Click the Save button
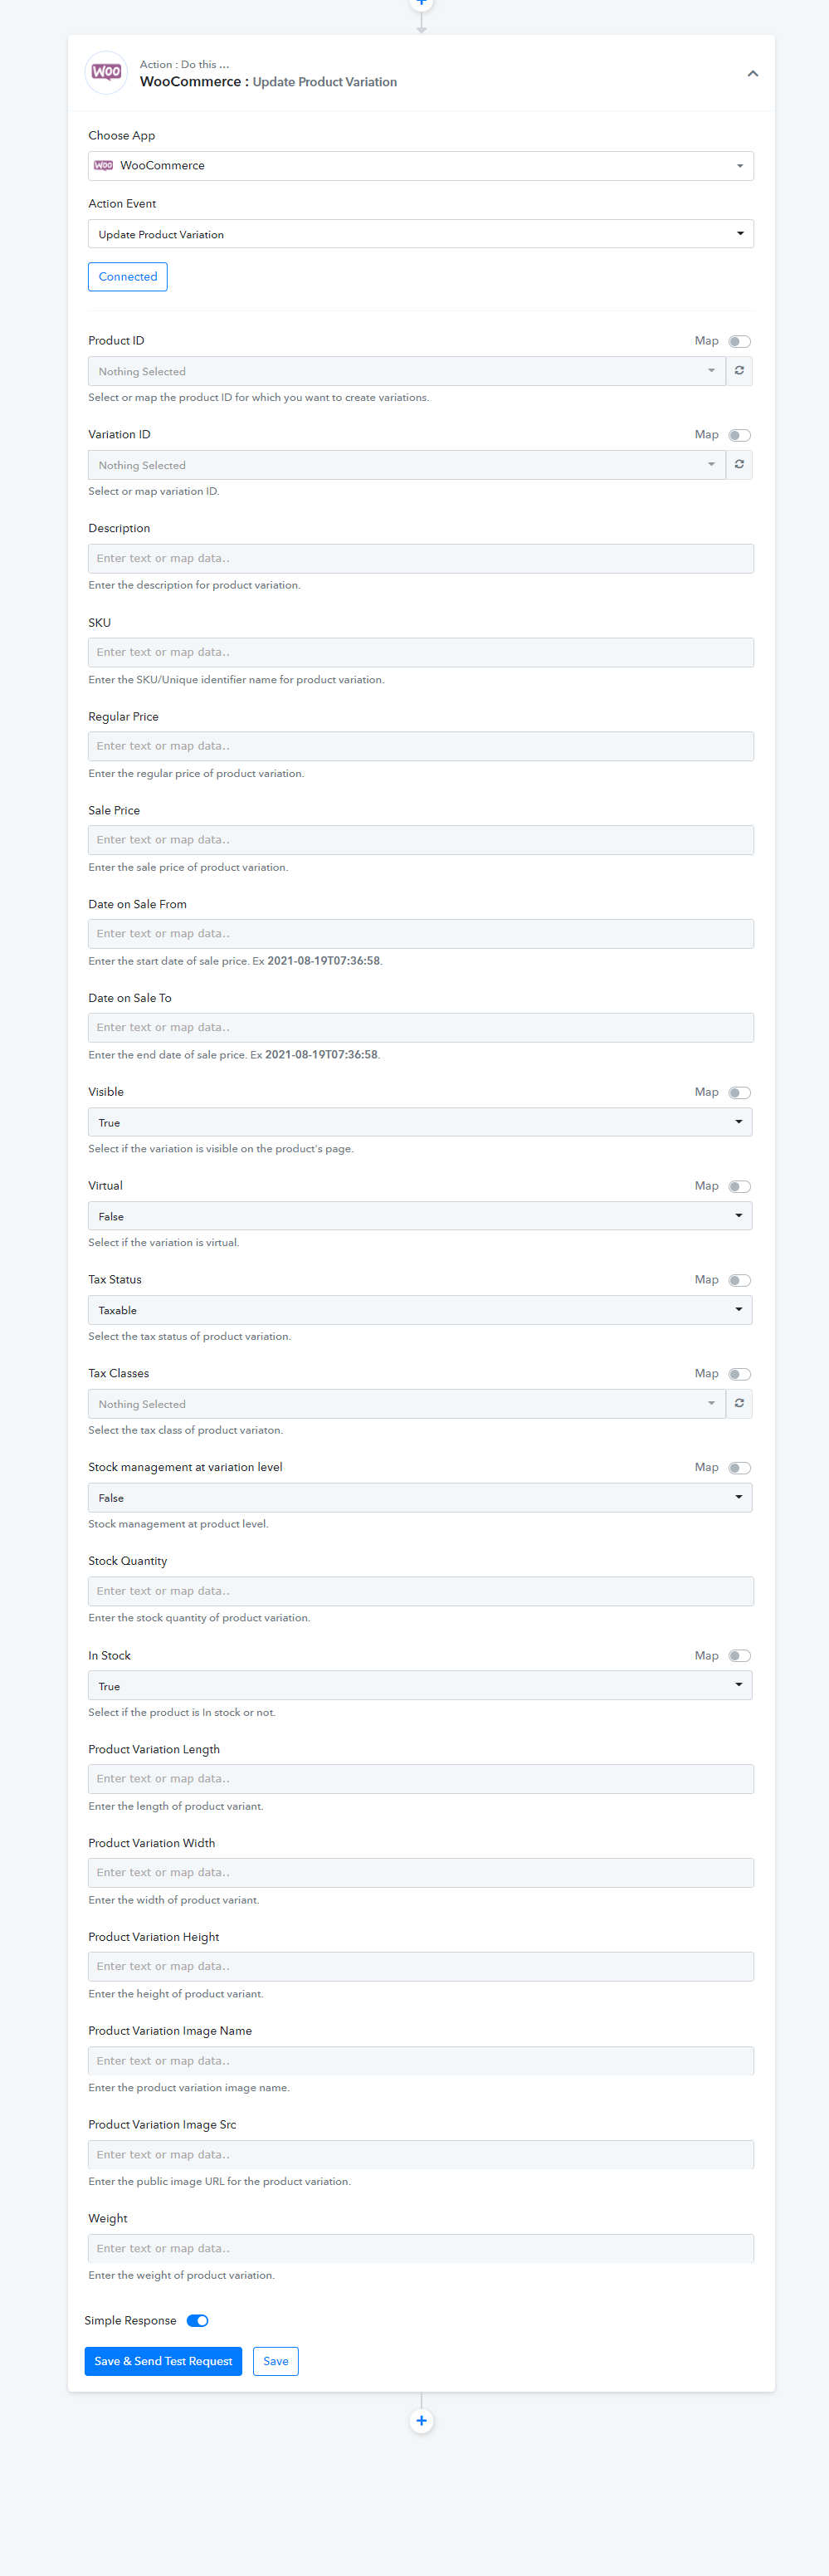This screenshot has width=829, height=2576. pyautogui.click(x=276, y=2361)
